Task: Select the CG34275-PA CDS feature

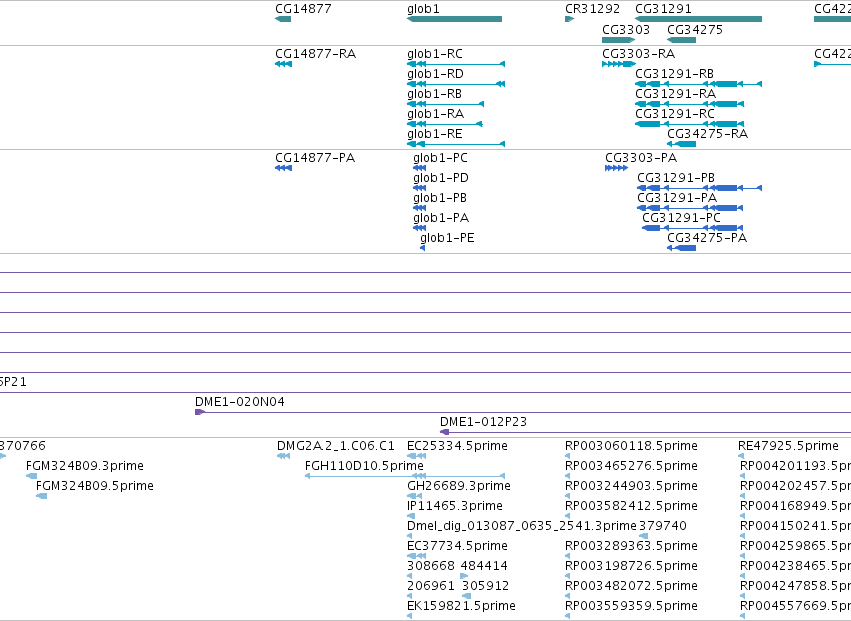Action: pos(681,248)
